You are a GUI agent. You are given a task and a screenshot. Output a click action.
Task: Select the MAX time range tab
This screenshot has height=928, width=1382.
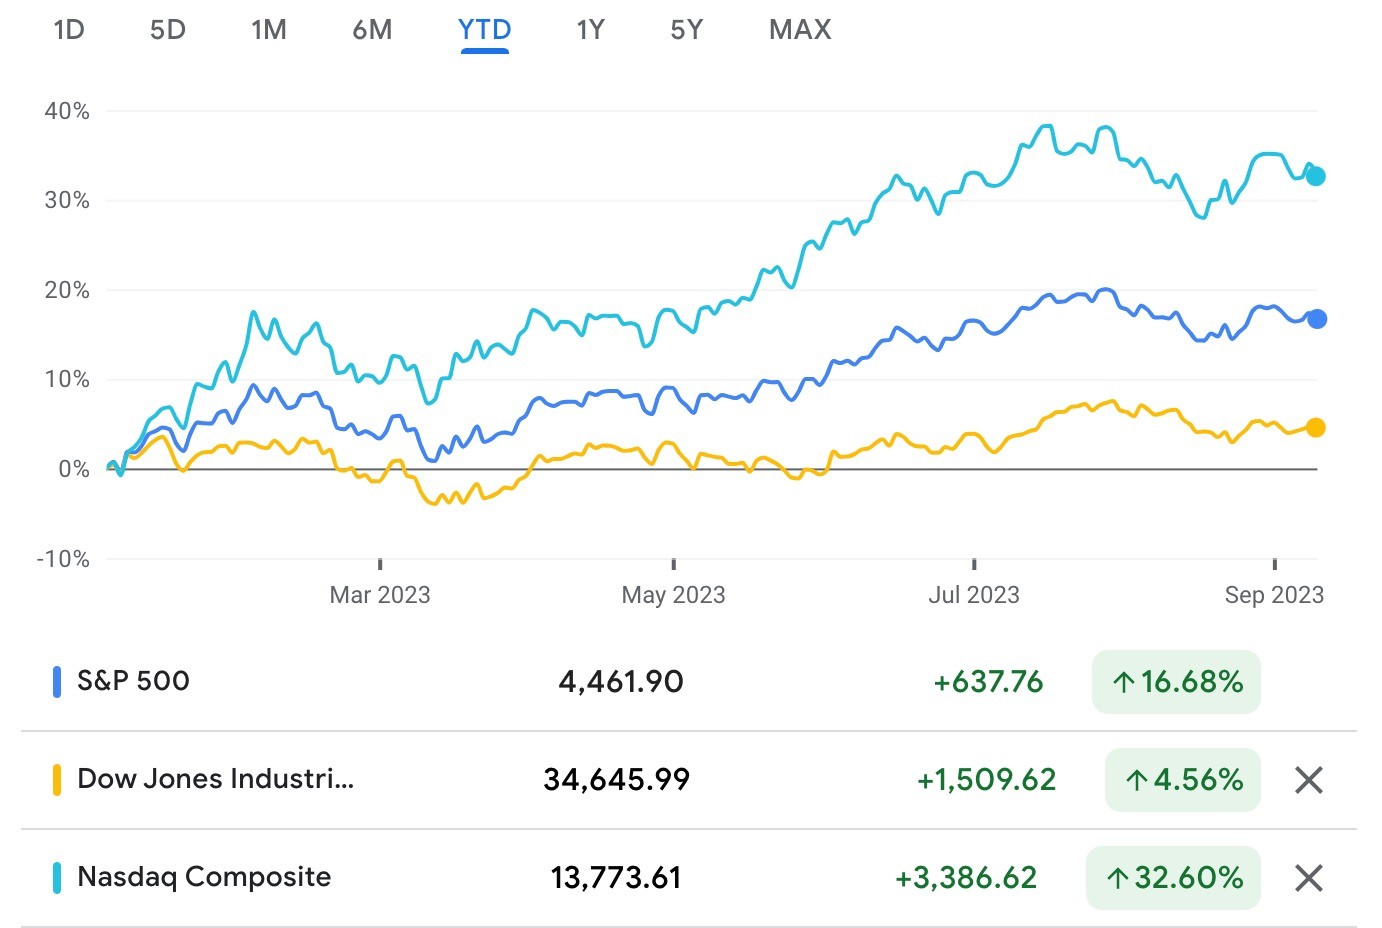tap(800, 30)
